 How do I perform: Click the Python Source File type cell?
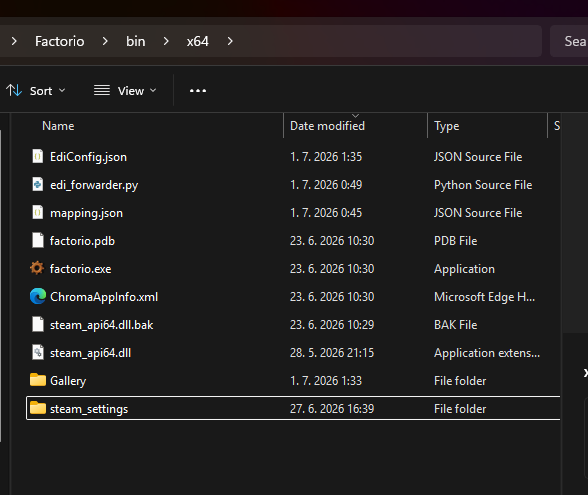click(x=483, y=185)
